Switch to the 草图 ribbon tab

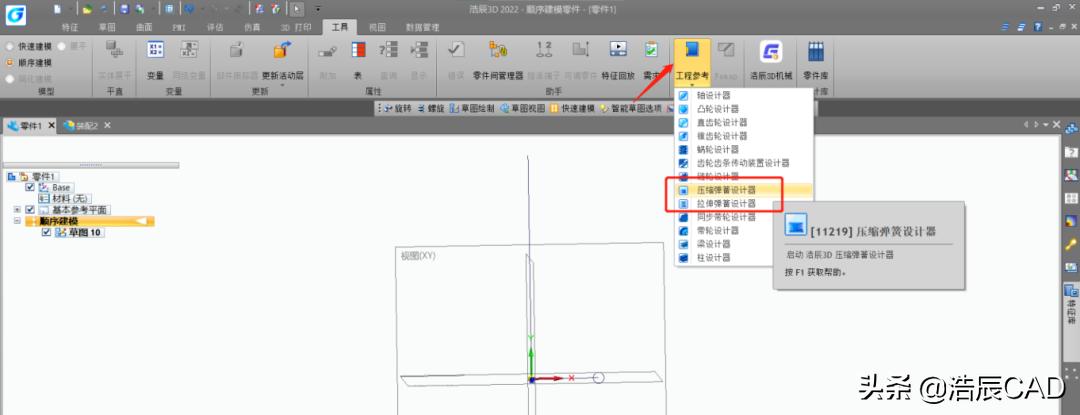click(107, 28)
